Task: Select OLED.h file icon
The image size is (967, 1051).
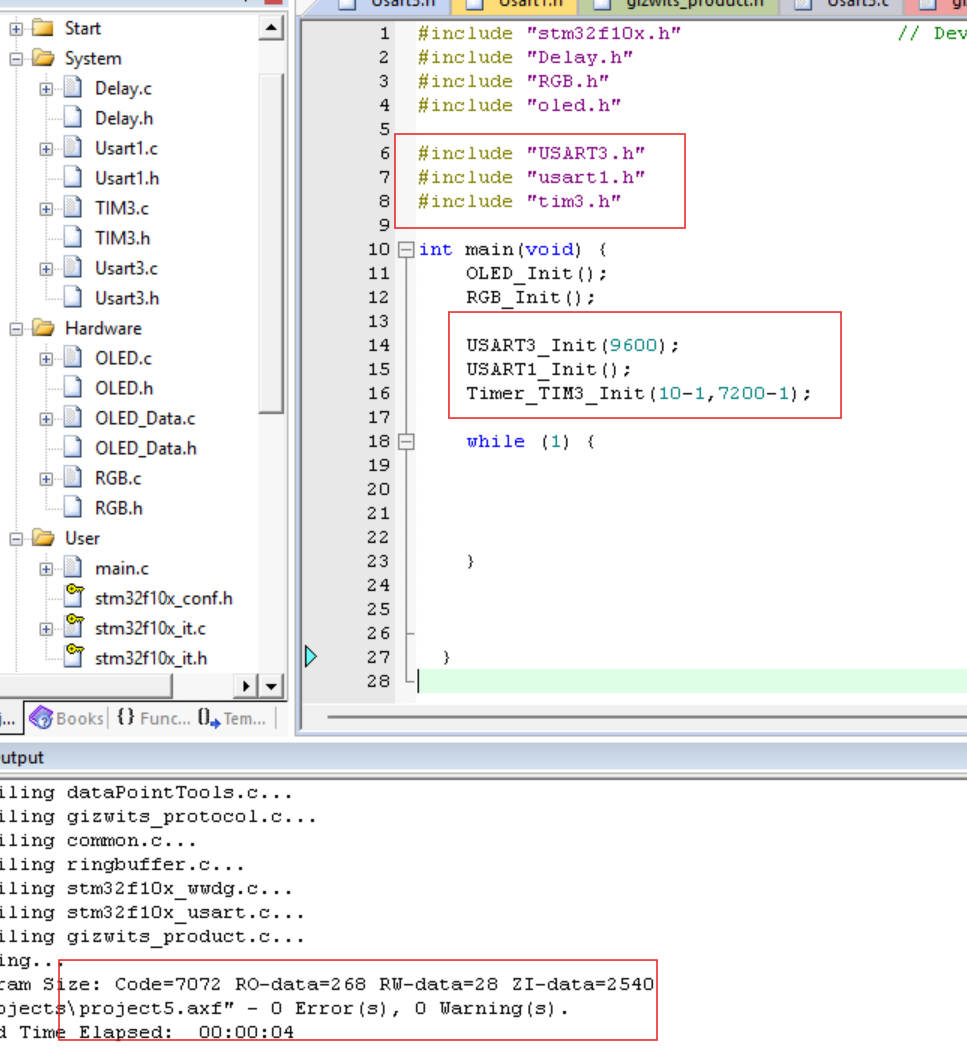Action: (x=73, y=388)
